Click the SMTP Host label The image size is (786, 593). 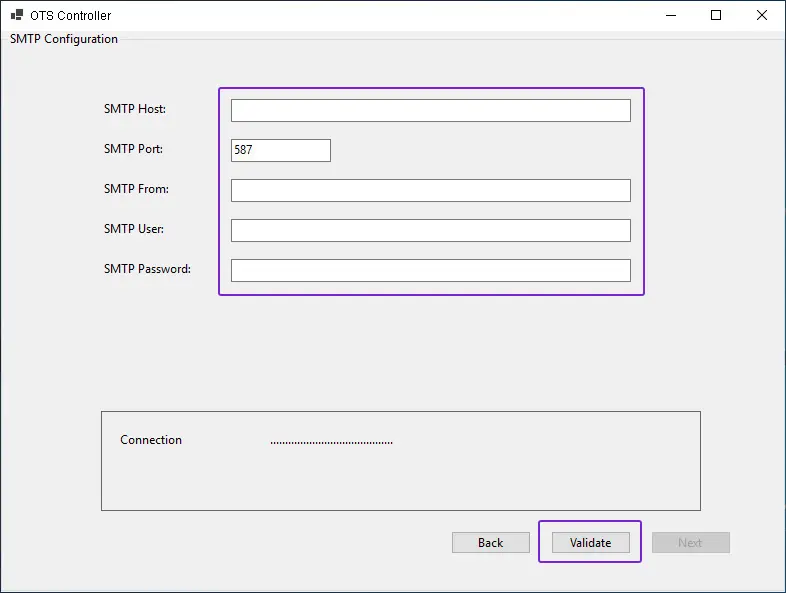click(x=134, y=109)
